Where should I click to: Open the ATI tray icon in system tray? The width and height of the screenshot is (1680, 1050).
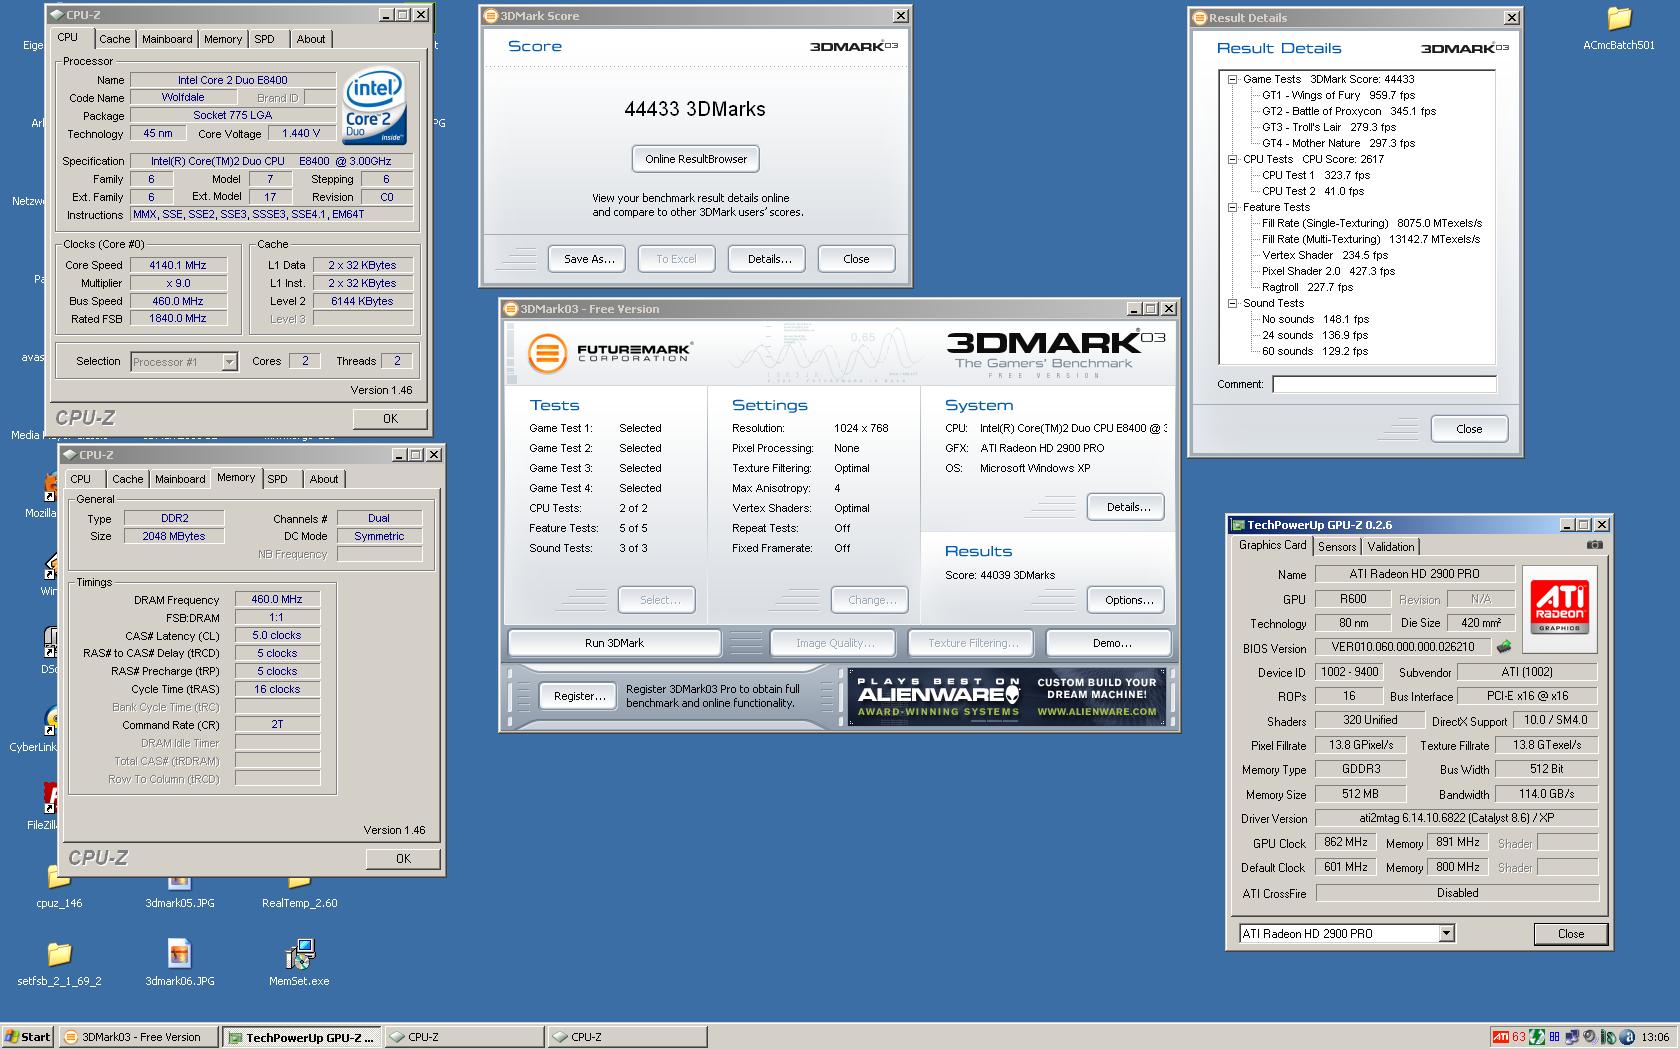[x=1501, y=1037]
